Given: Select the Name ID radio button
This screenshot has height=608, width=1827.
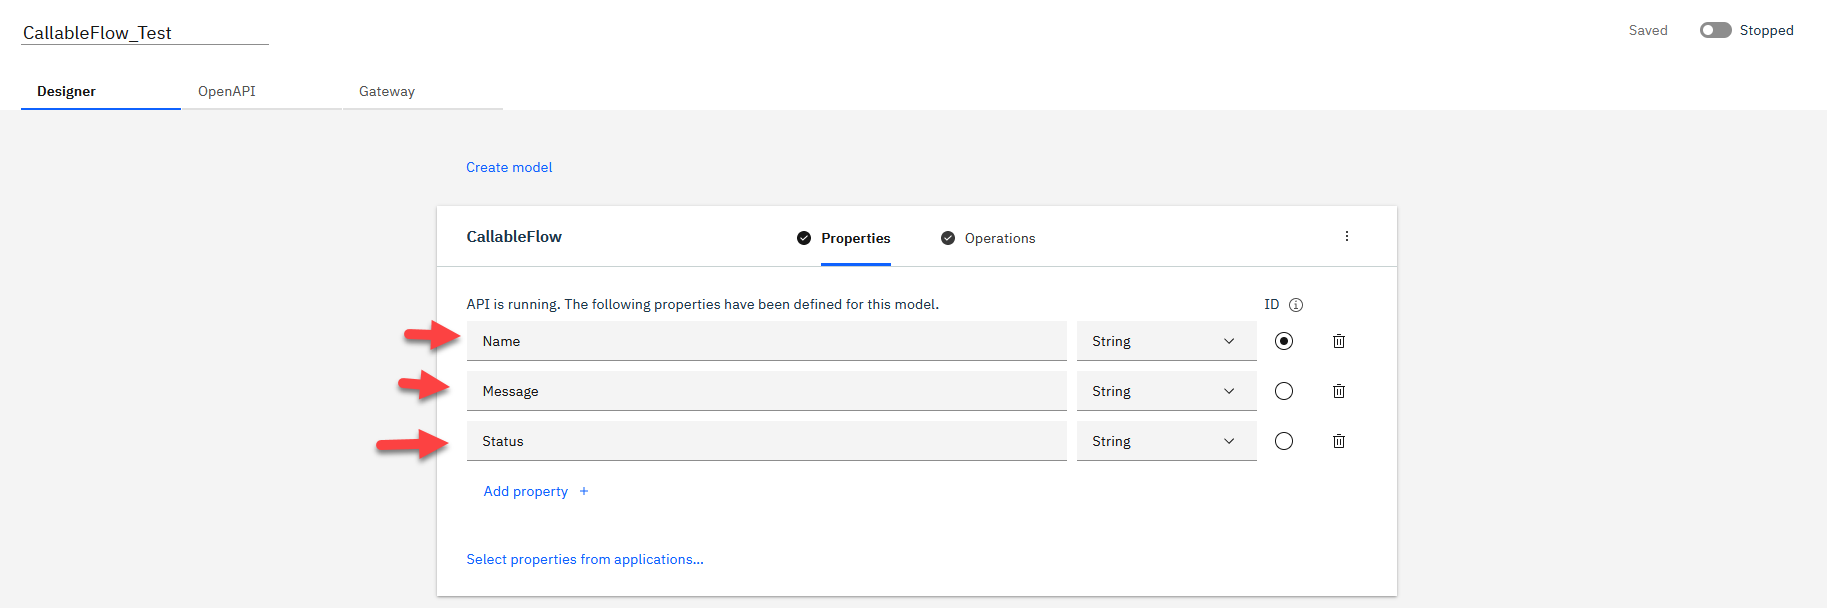Looking at the screenshot, I should [x=1284, y=341].
